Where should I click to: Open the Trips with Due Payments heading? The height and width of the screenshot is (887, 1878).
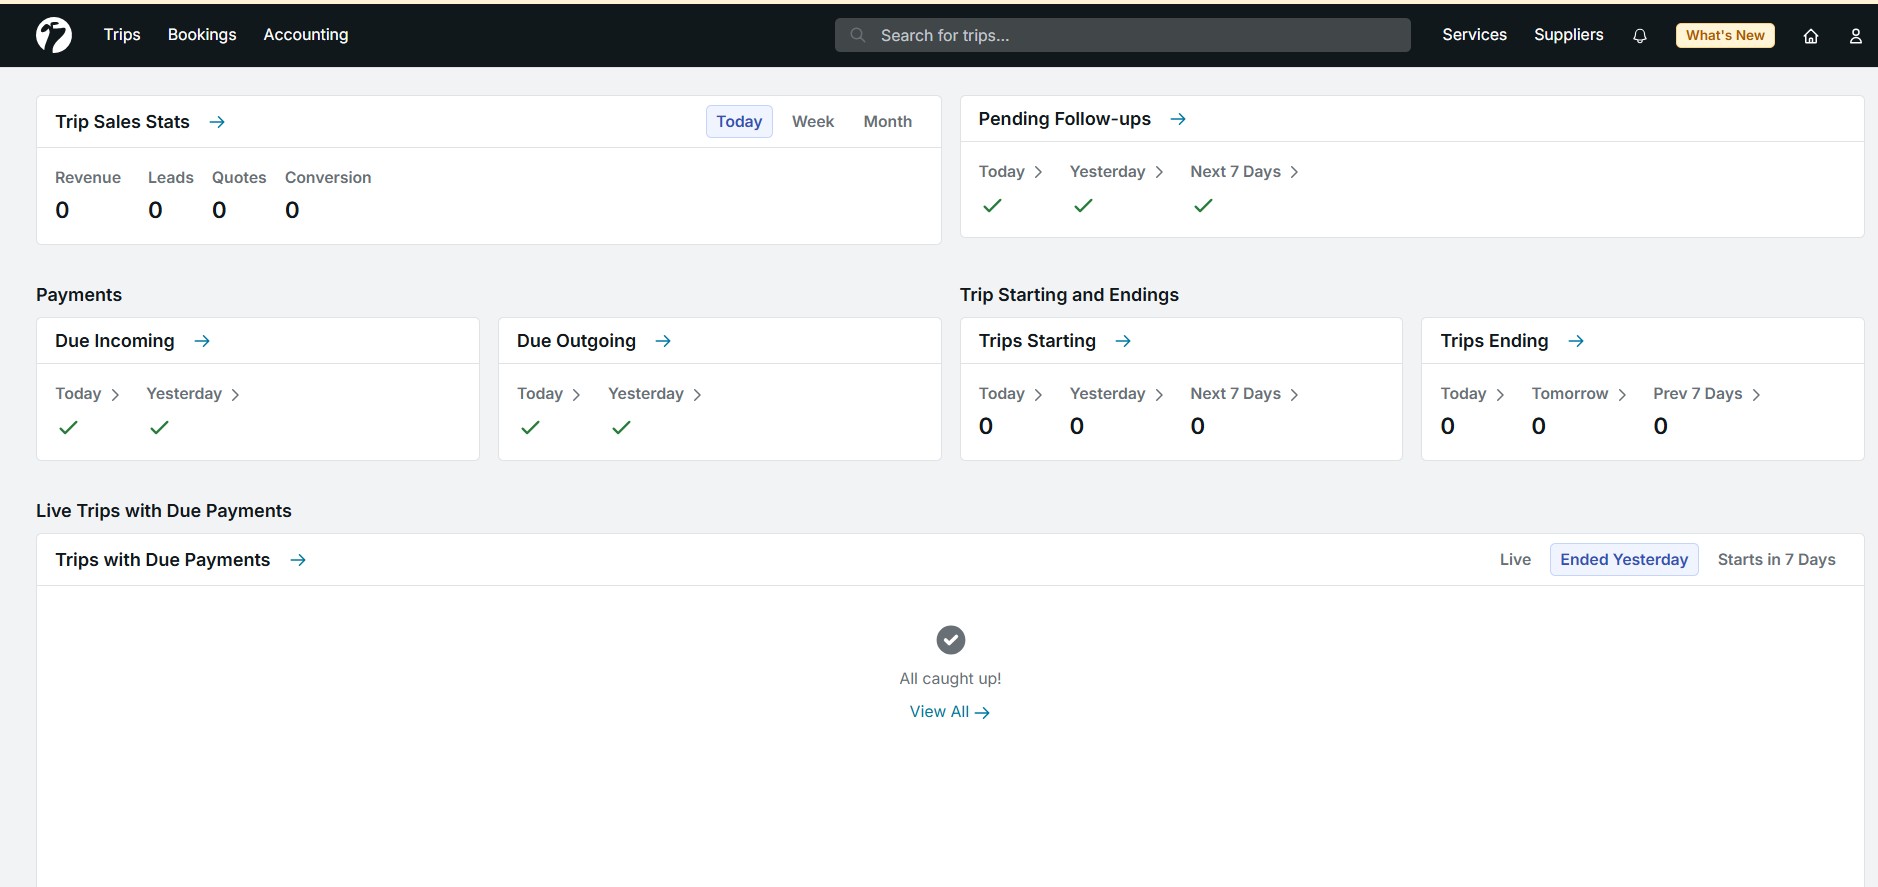click(163, 560)
